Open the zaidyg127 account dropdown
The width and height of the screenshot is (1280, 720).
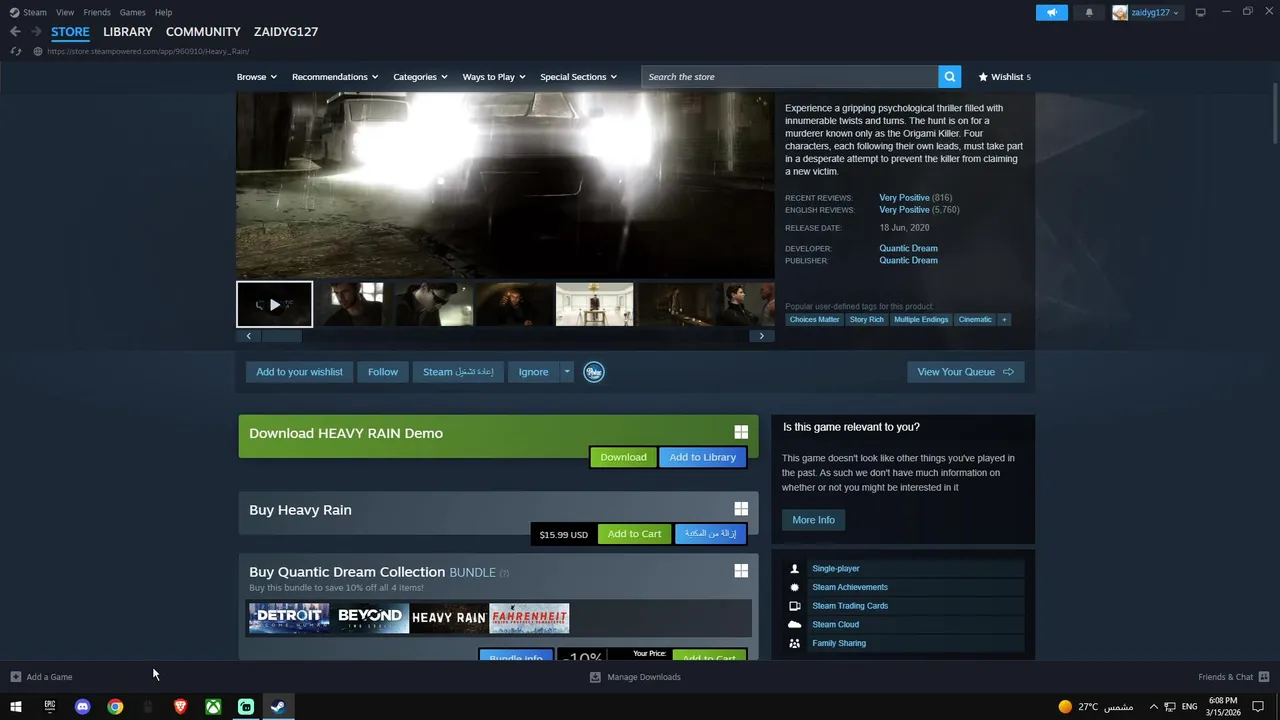coord(1146,12)
